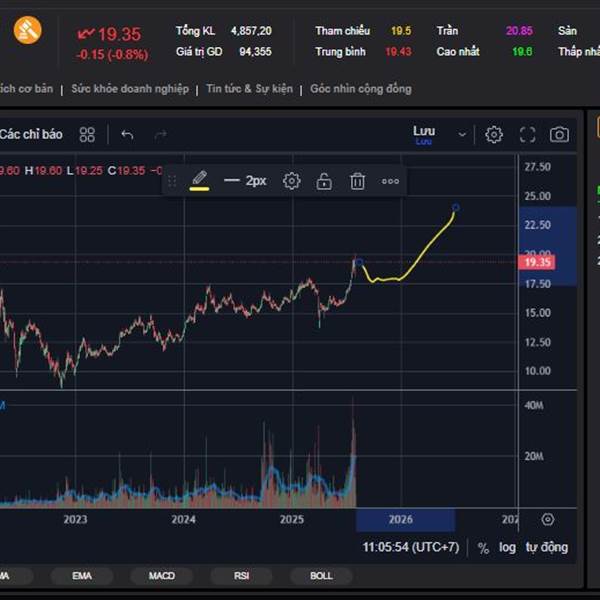Add the RSI indicator
This screenshot has width=600, height=600.
click(241, 576)
